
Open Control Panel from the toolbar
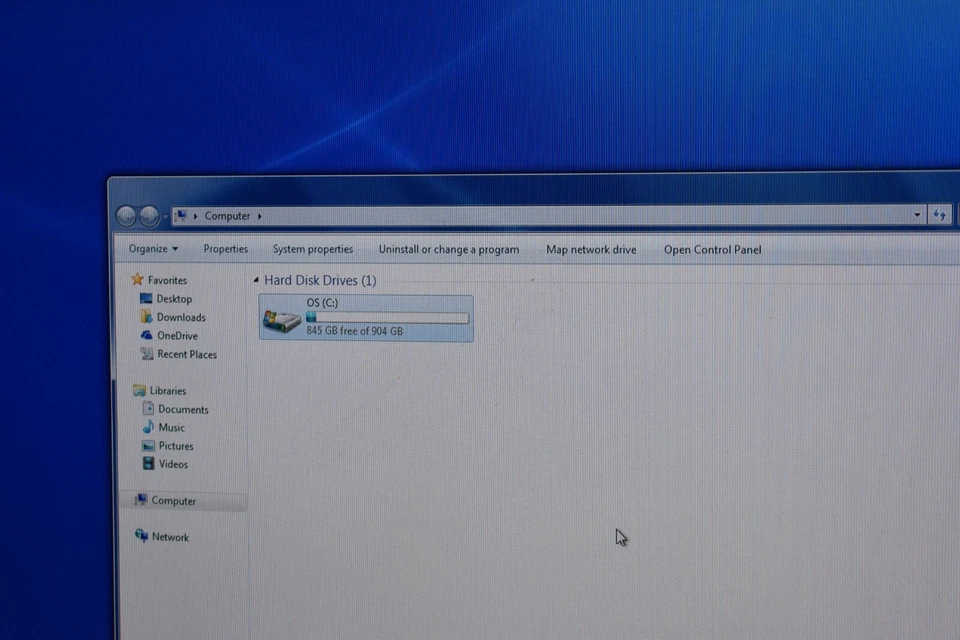coord(712,249)
